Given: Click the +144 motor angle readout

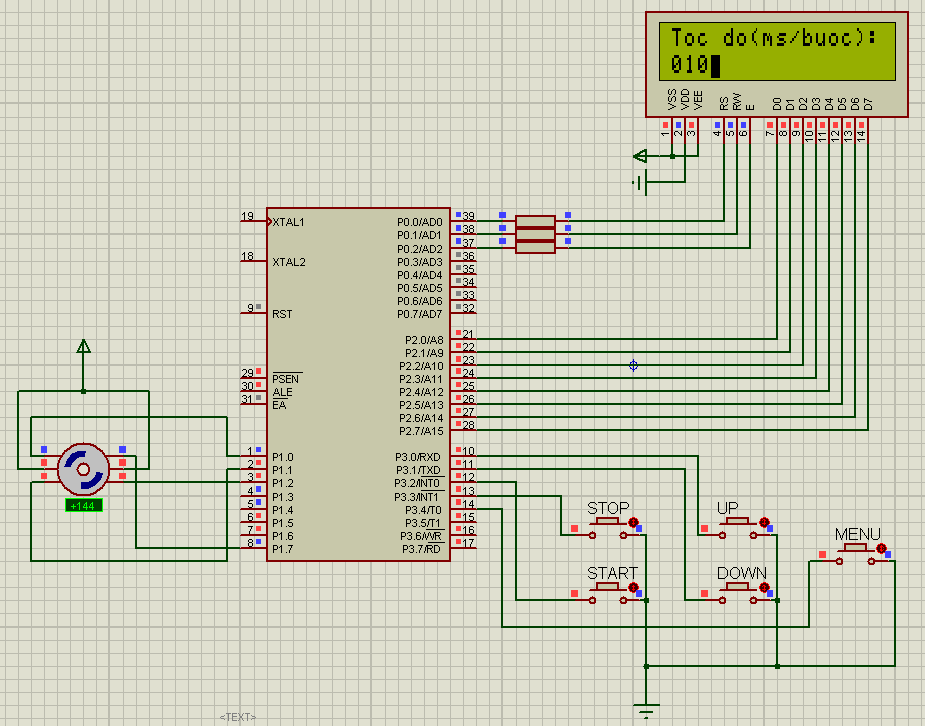Looking at the screenshot, I should click(x=83, y=505).
